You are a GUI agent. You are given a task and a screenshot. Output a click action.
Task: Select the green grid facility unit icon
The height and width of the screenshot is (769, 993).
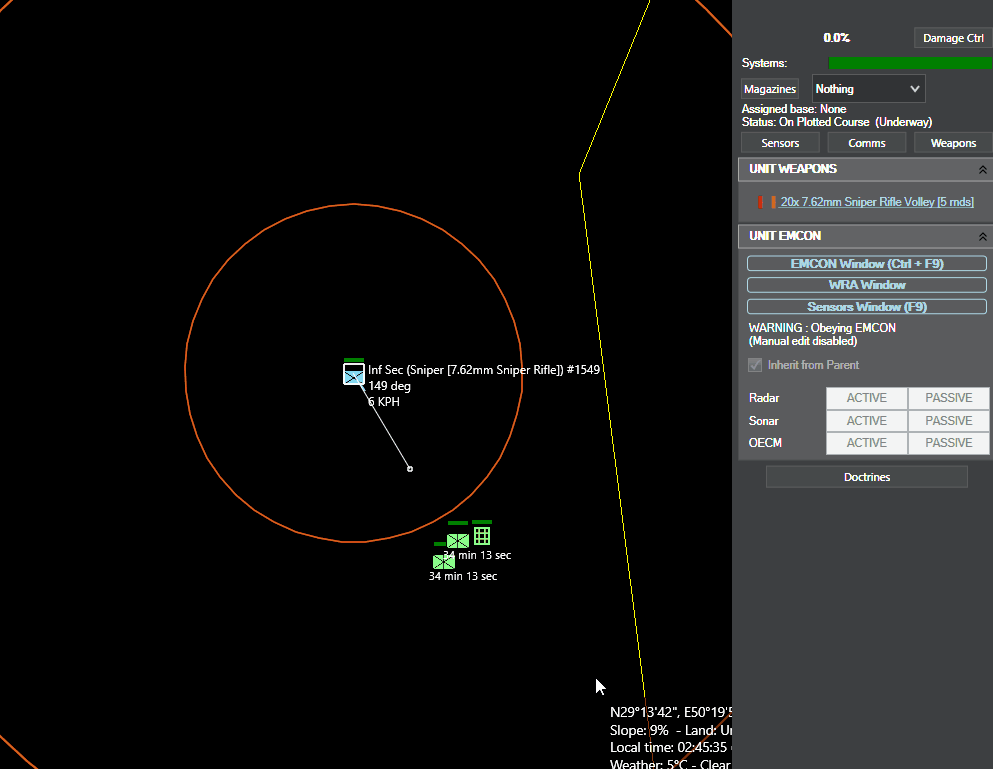[x=482, y=536]
